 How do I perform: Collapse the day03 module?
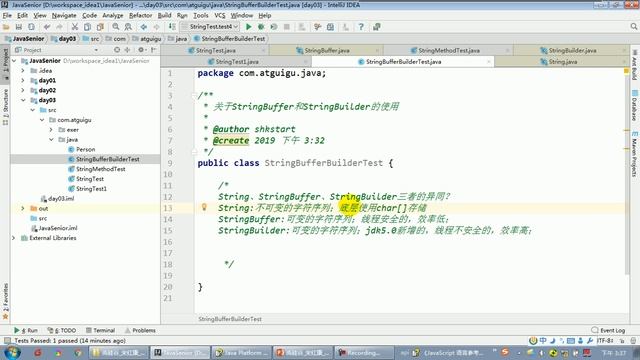click(x=23, y=100)
